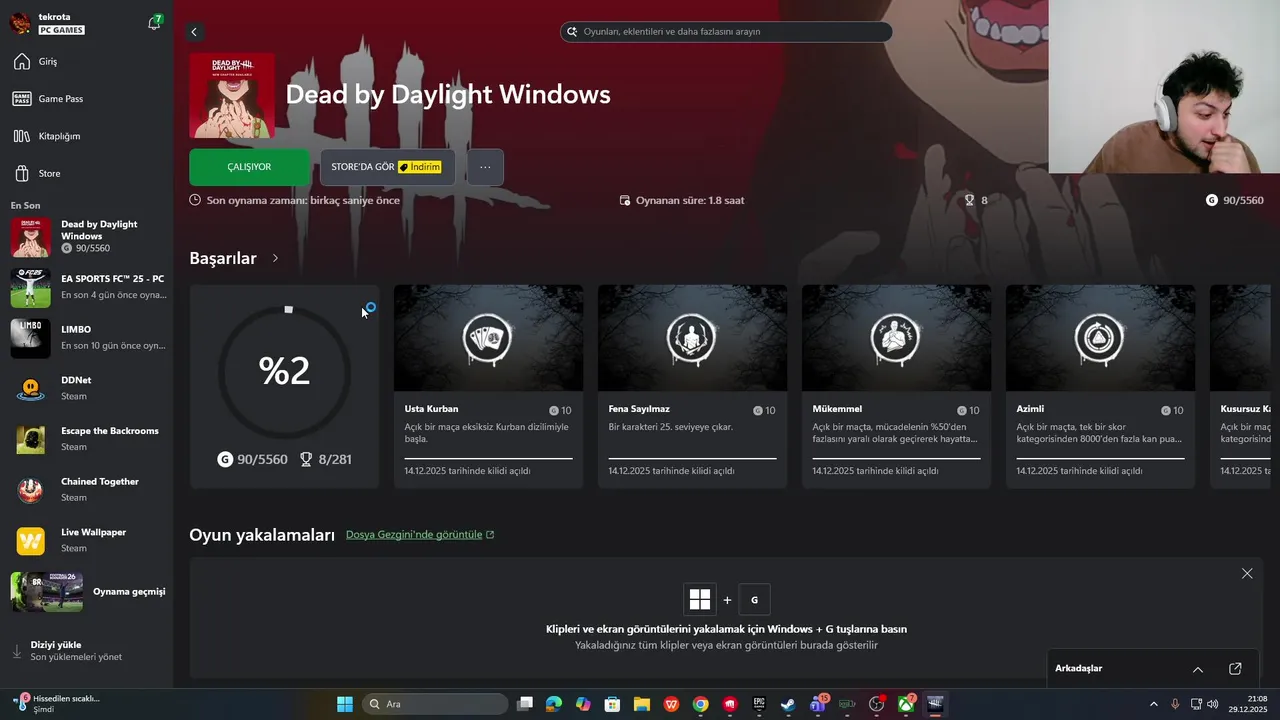The image size is (1280, 720).
Task: Select Live Wallpaper in sidebar
Action: (87, 540)
